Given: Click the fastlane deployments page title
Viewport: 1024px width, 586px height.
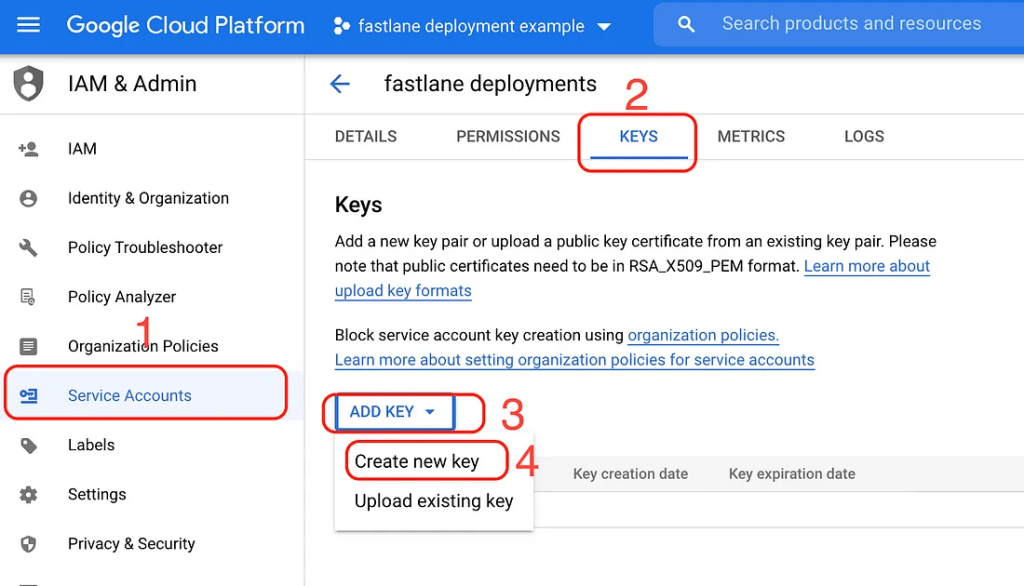Looking at the screenshot, I should tap(490, 84).
